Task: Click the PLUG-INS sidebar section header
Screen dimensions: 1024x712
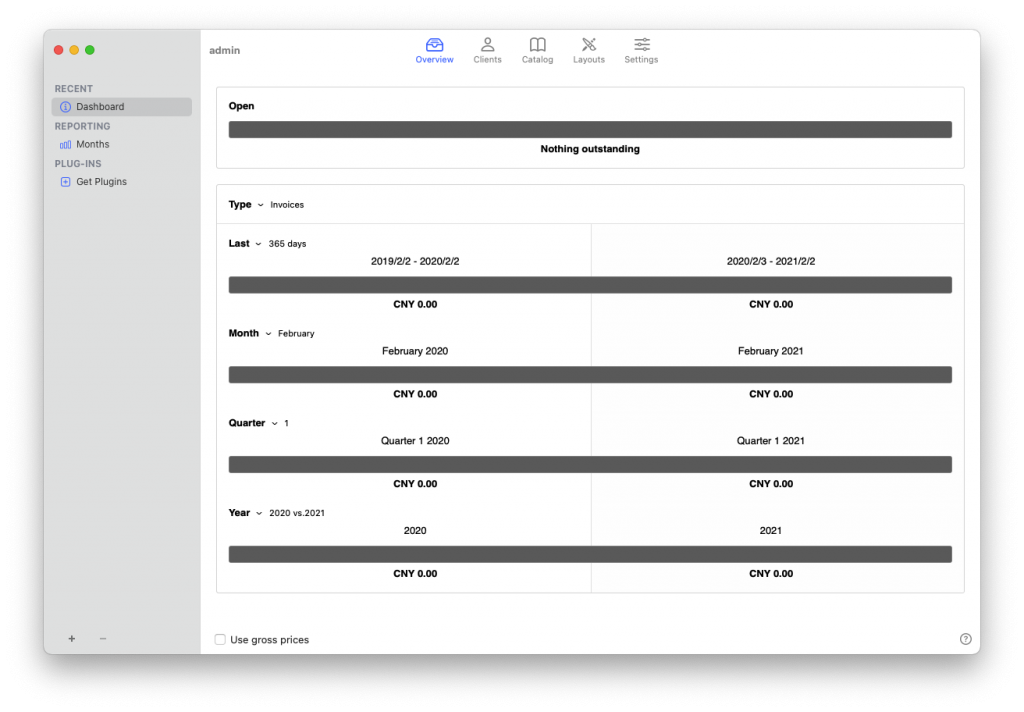Action: [x=78, y=163]
